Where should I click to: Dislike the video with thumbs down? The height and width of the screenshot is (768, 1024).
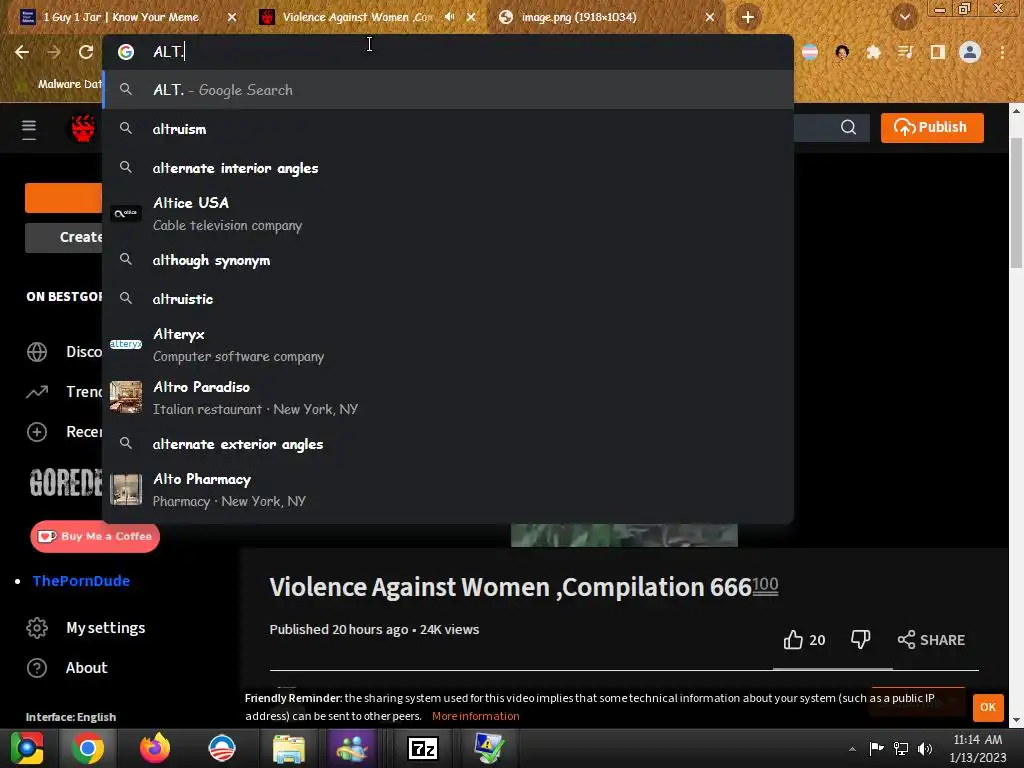pyautogui.click(x=860, y=640)
